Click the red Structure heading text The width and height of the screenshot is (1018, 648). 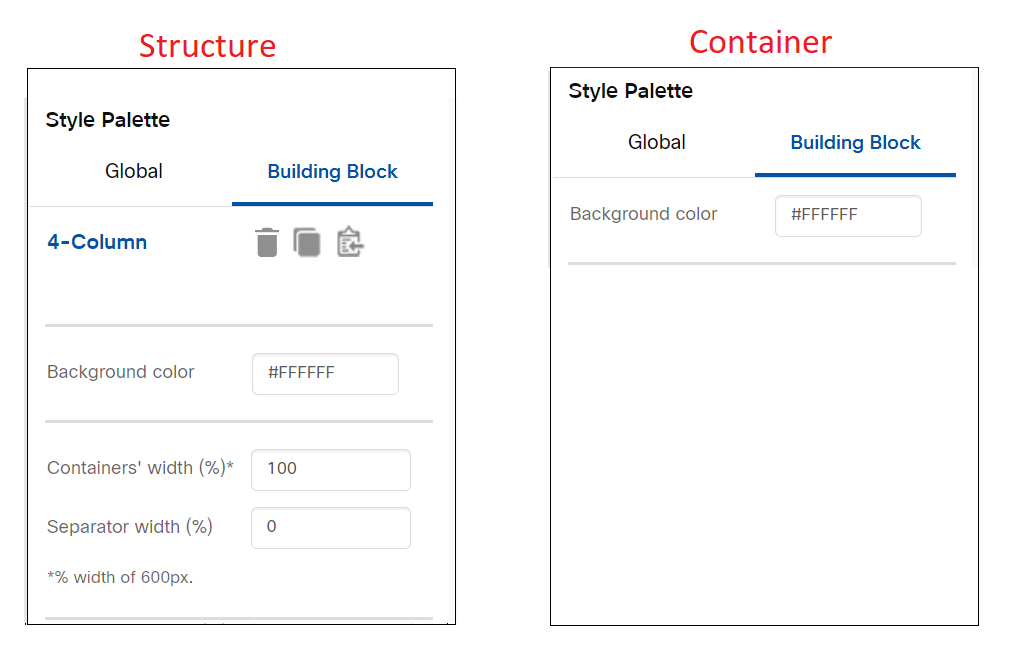coord(207,47)
